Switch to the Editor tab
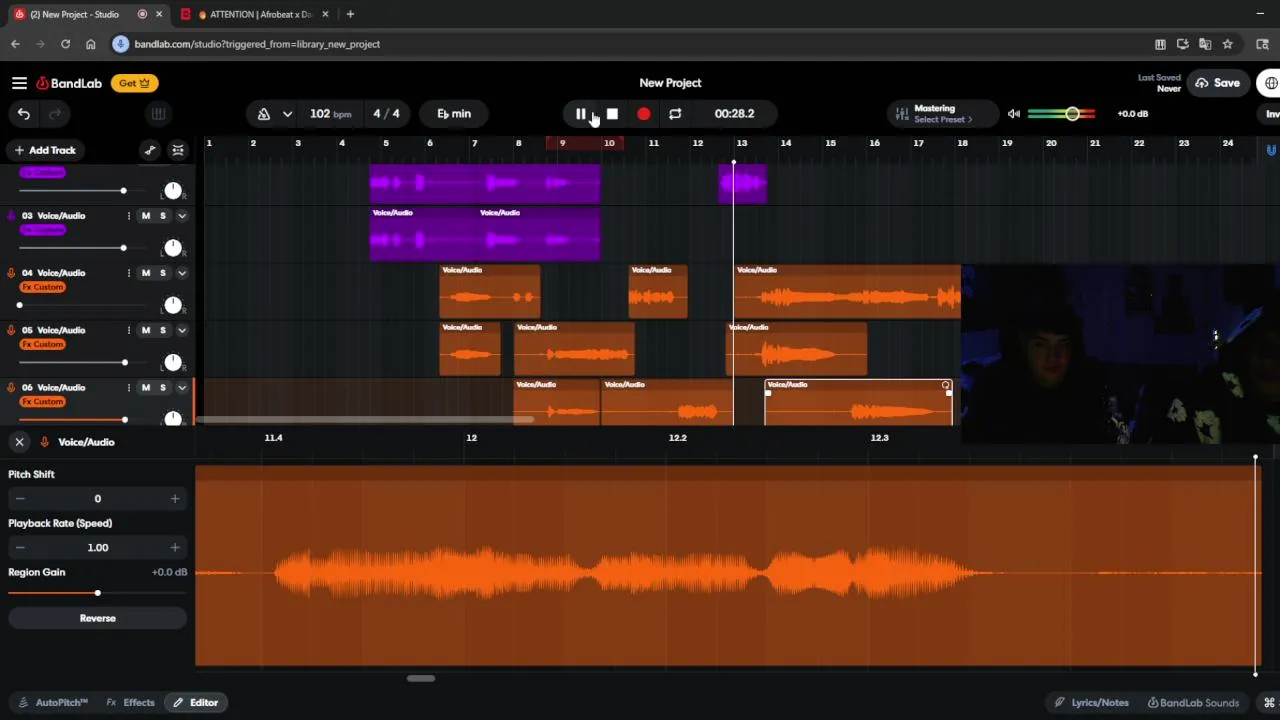 [x=195, y=702]
